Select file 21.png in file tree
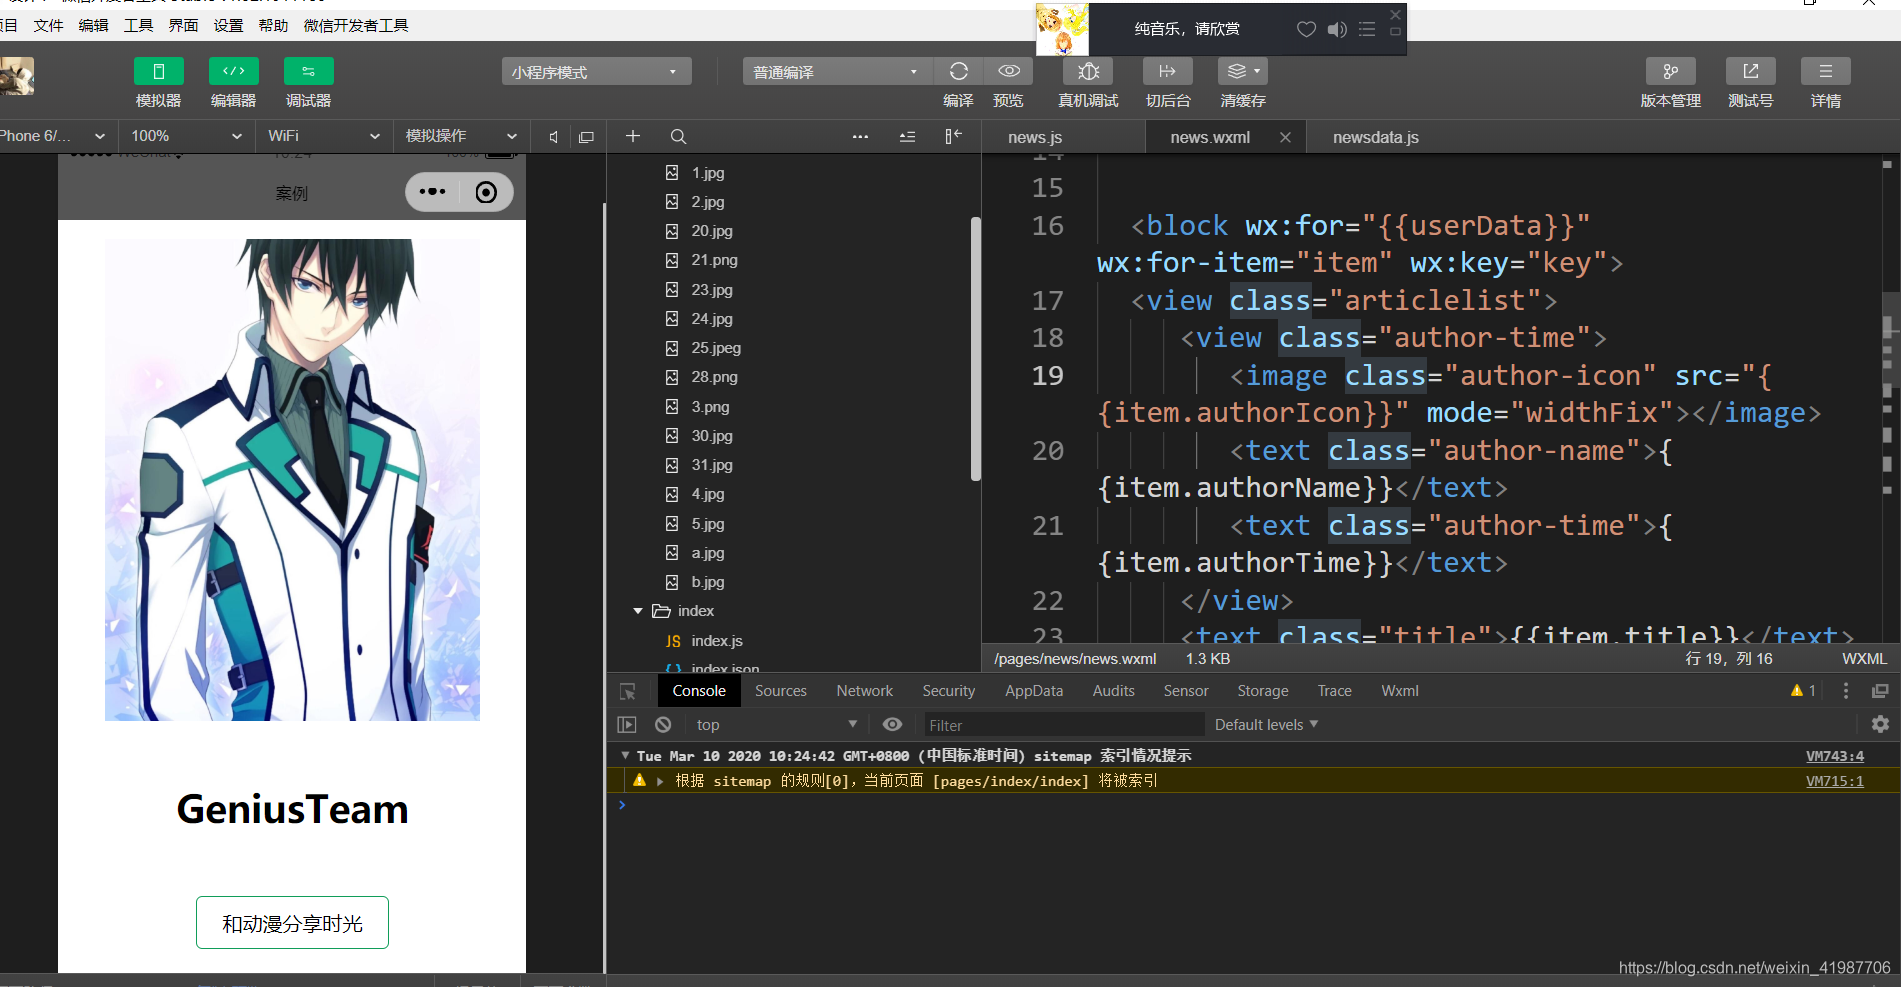The height and width of the screenshot is (987, 1901). point(714,260)
